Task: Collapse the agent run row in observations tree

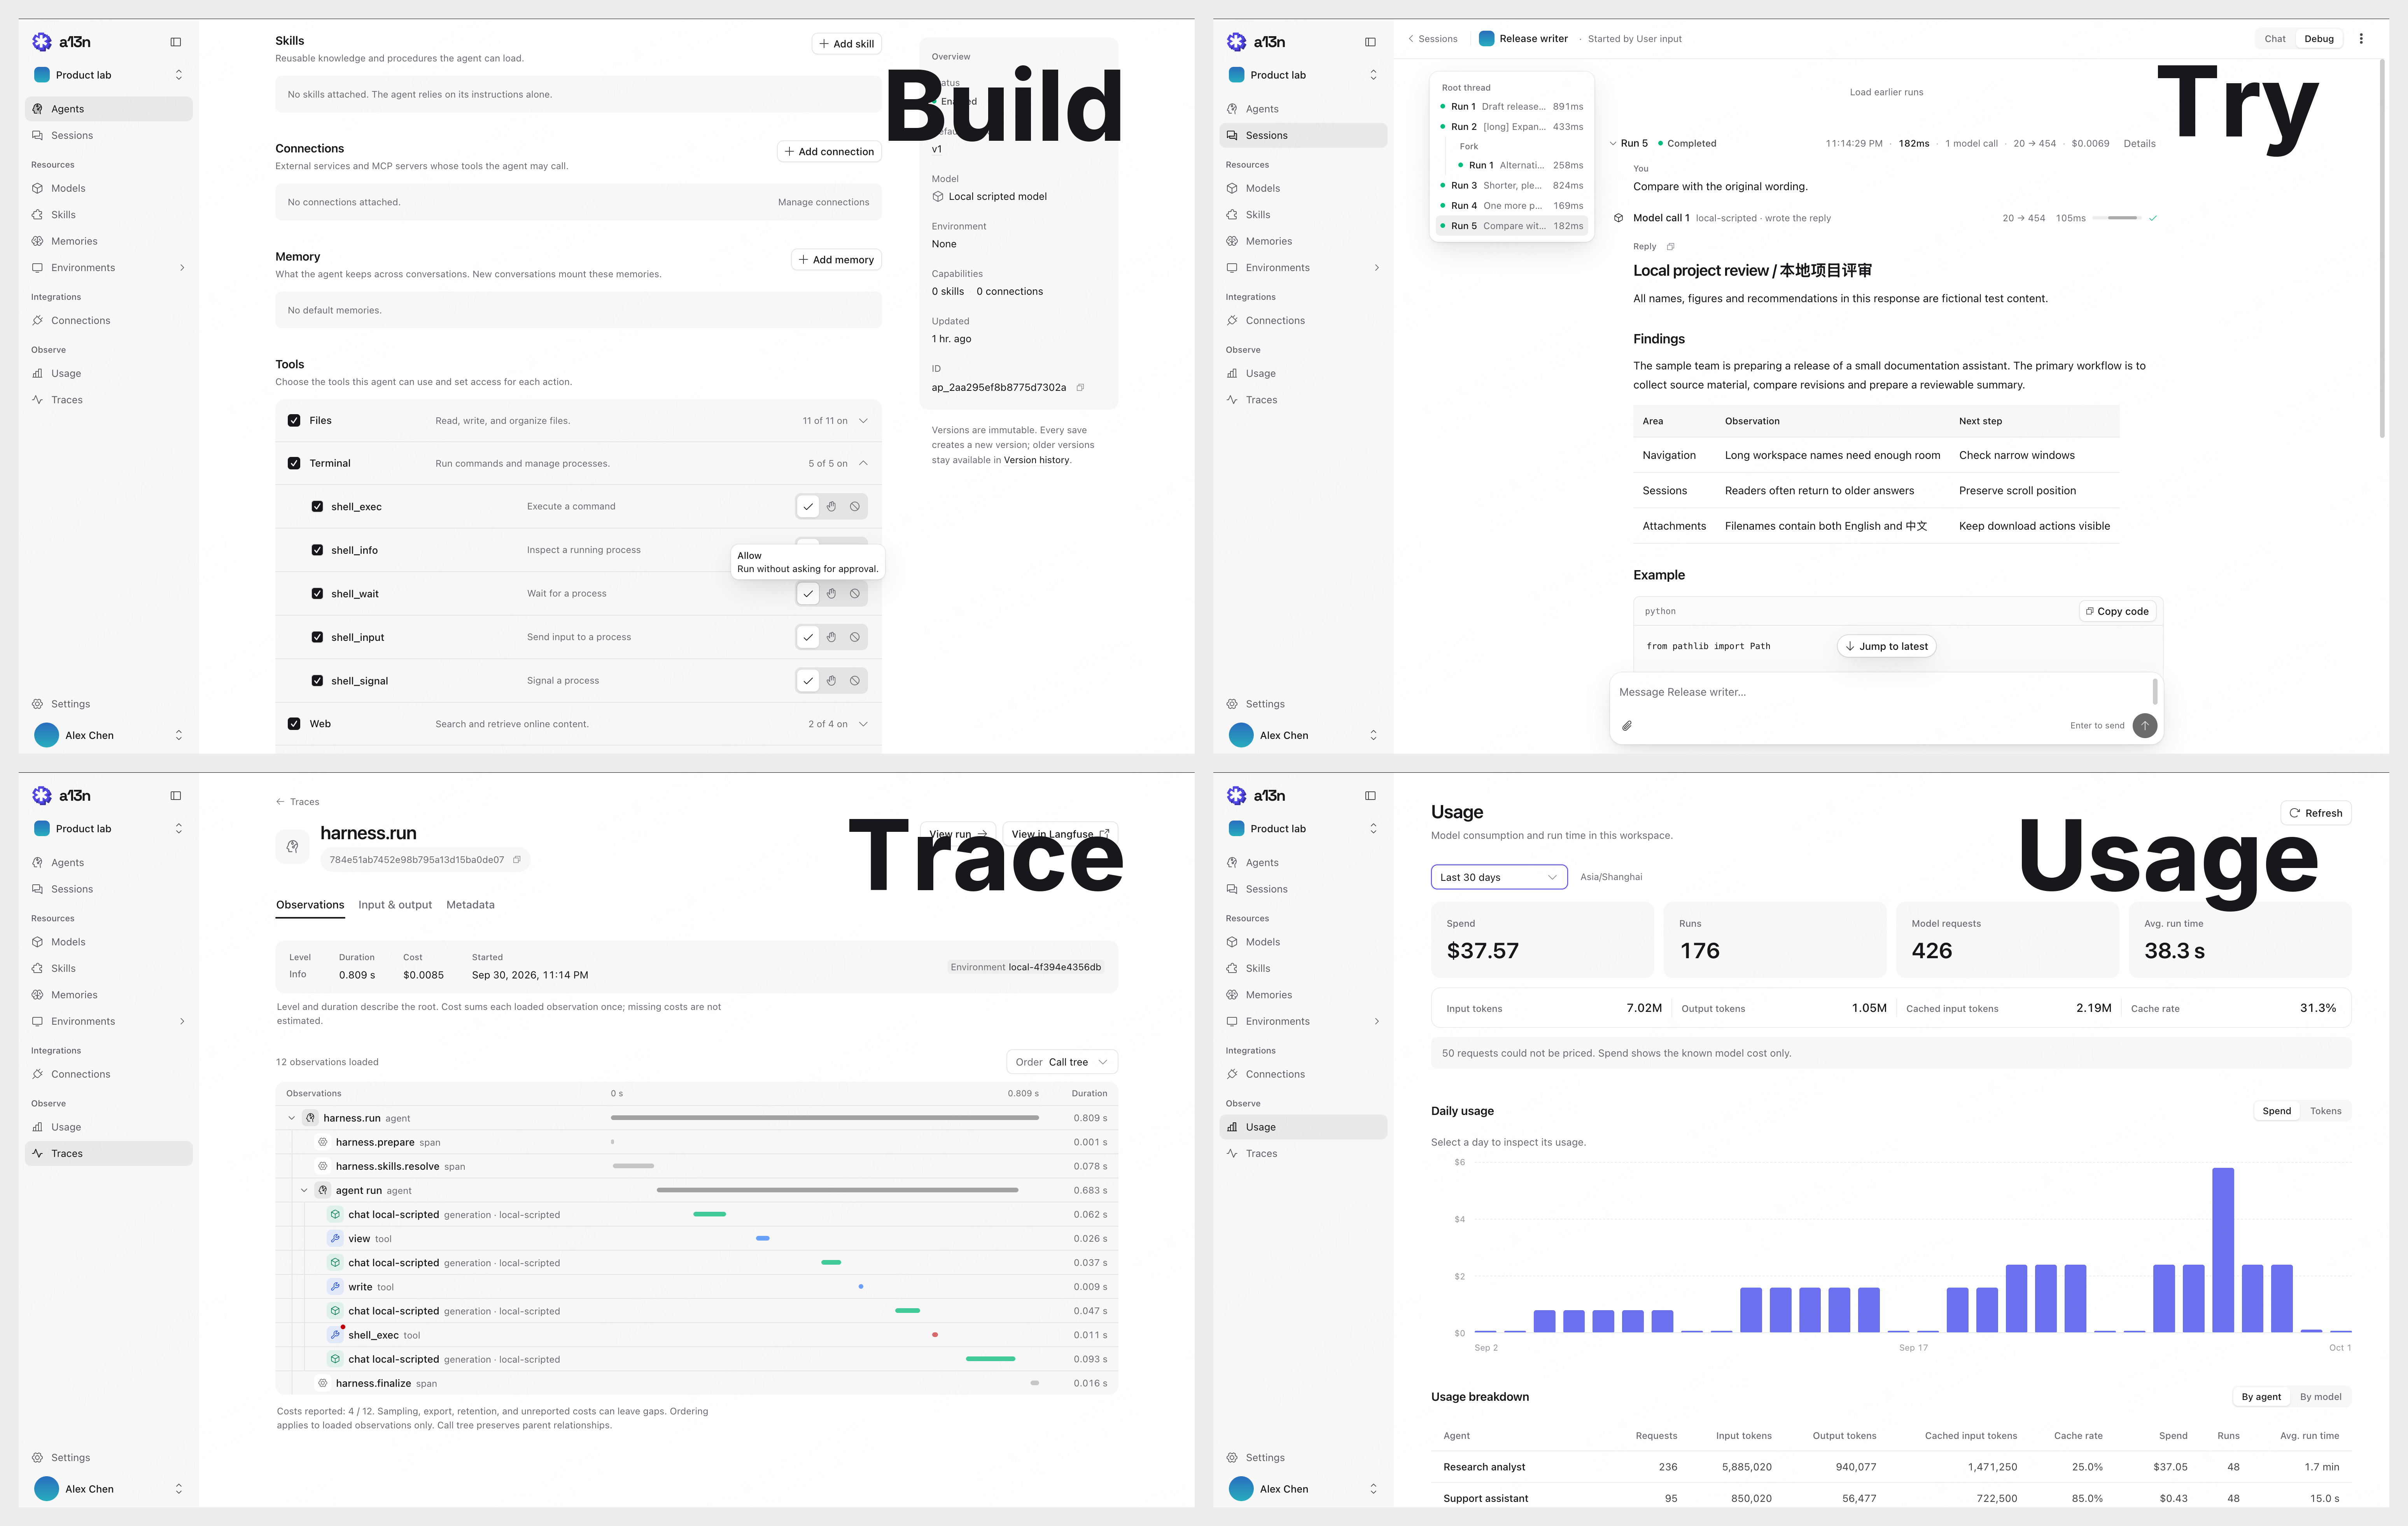Action: click(x=304, y=1191)
